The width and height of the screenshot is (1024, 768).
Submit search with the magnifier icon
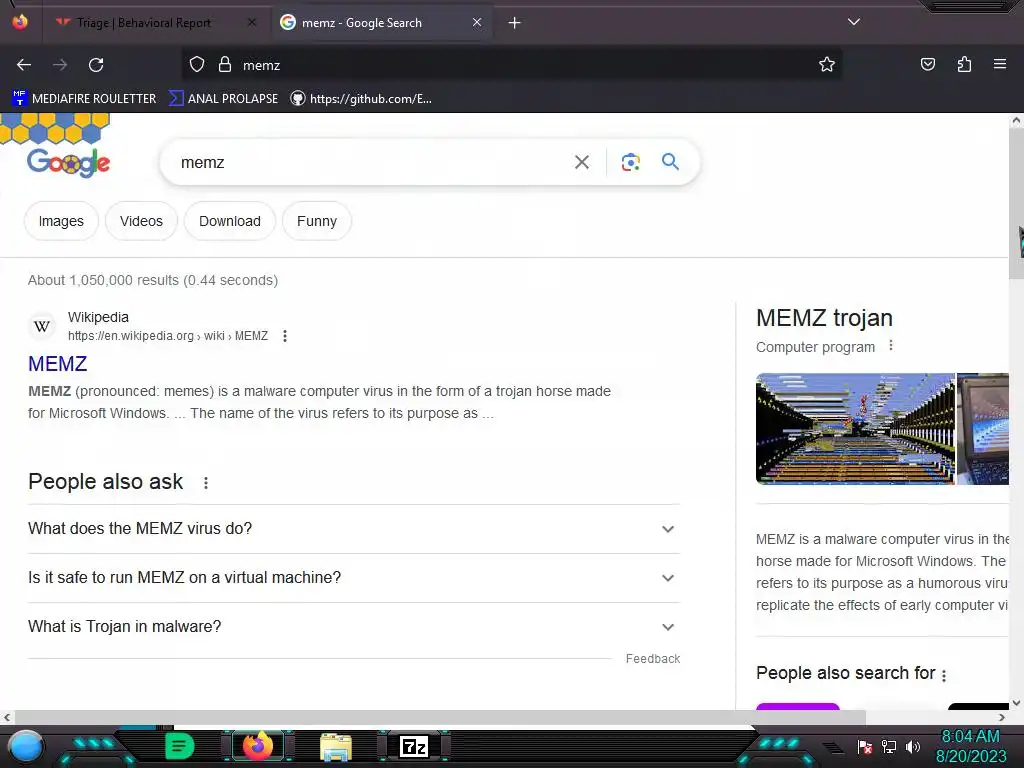click(670, 161)
